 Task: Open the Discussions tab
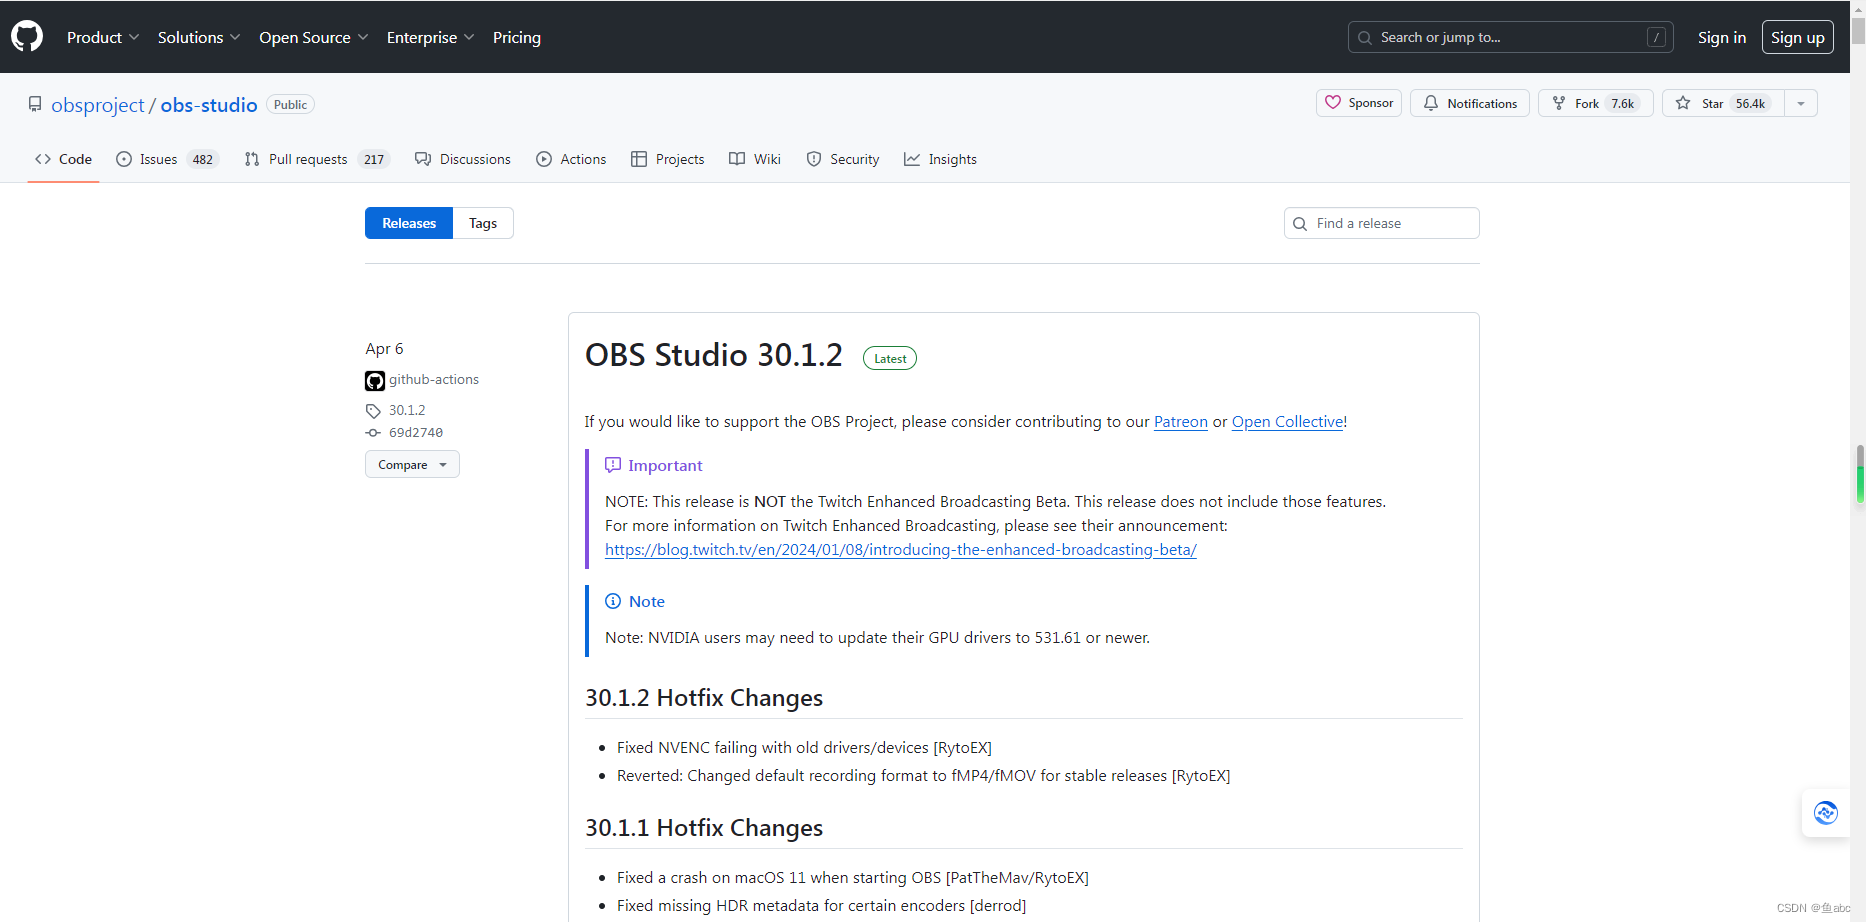click(x=463, y=159)
